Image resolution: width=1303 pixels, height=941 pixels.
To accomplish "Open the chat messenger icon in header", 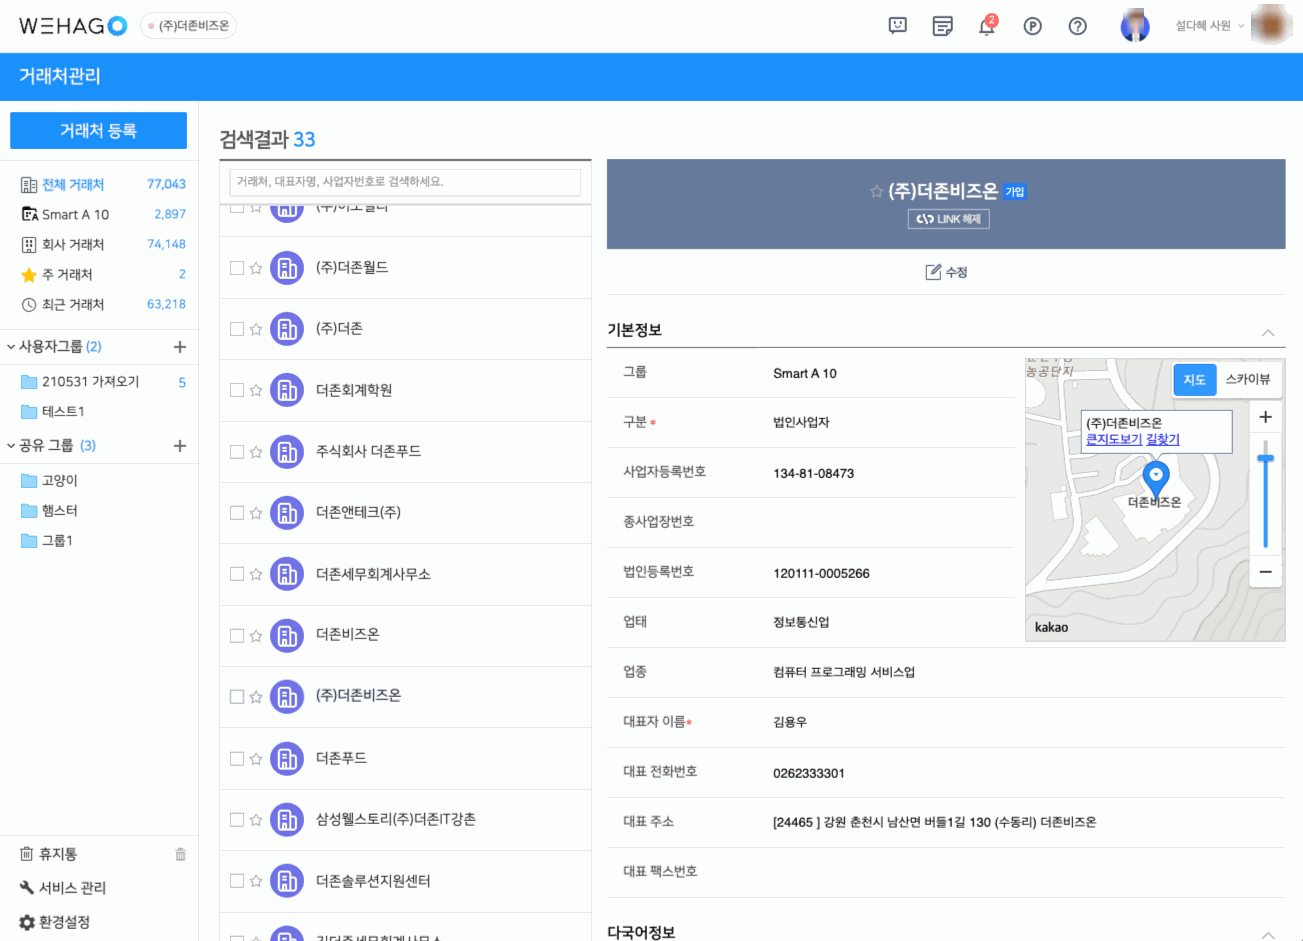I will (x=898, y=26).
